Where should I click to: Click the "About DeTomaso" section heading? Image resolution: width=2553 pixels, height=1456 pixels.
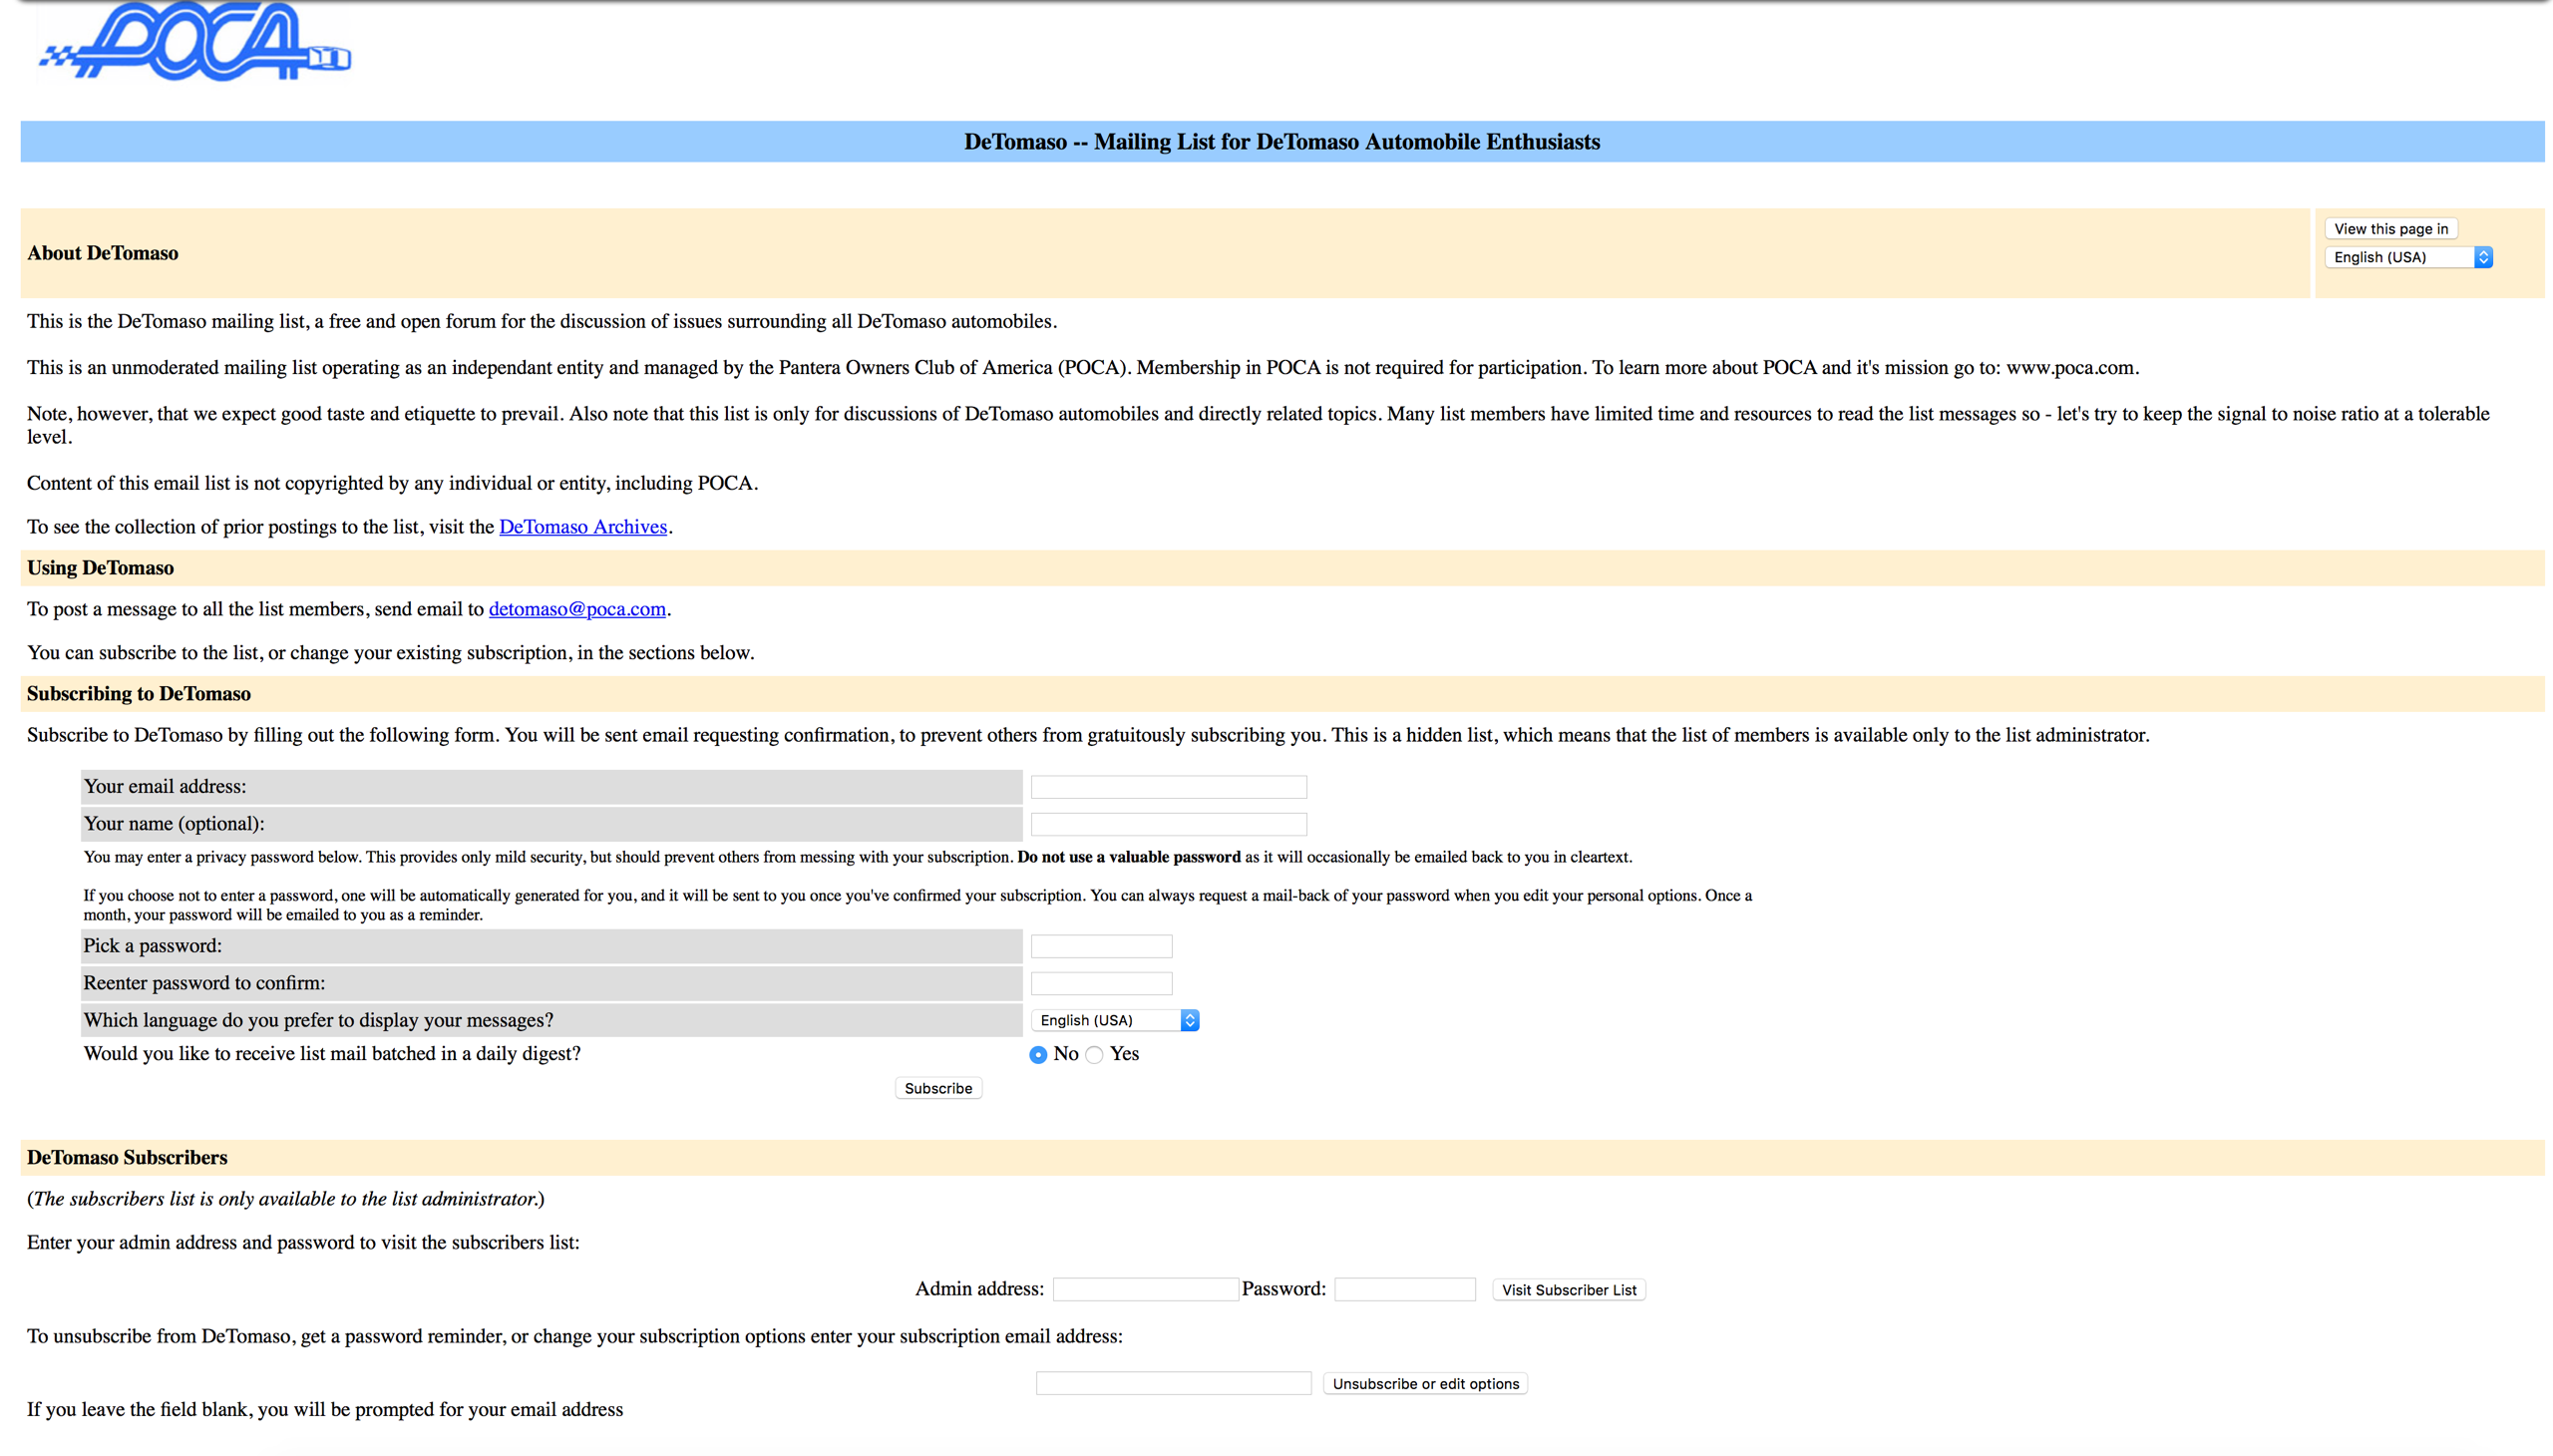[102, 253]
